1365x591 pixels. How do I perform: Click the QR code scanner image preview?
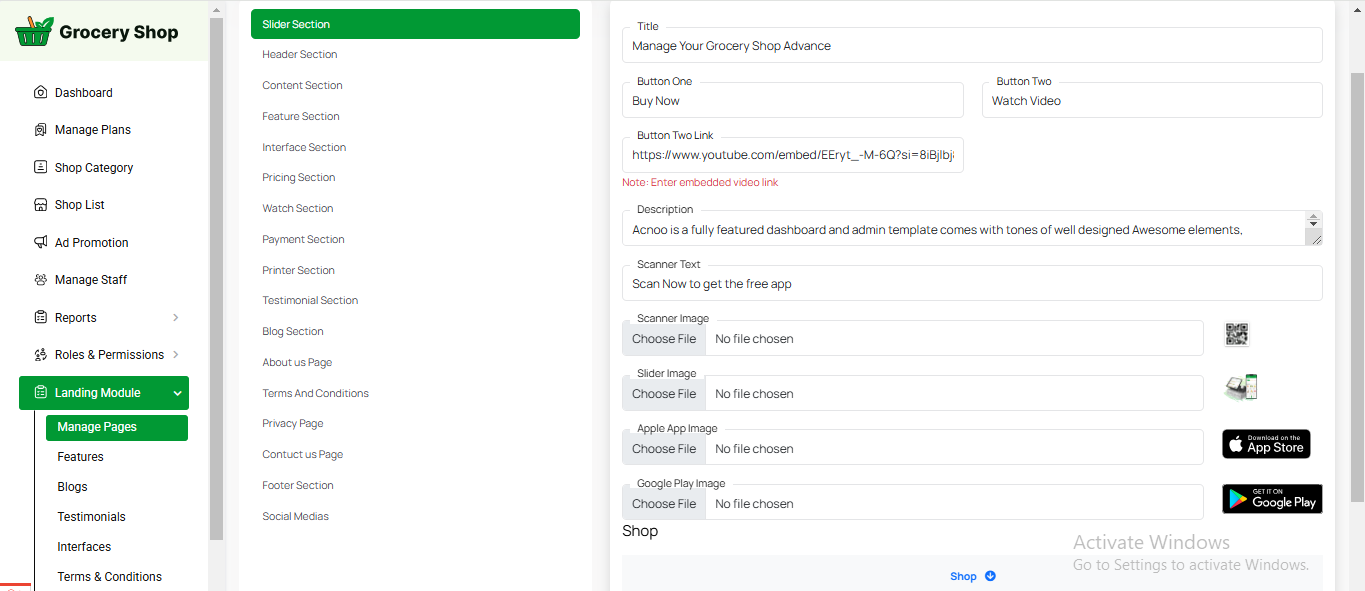(1237, 335)
